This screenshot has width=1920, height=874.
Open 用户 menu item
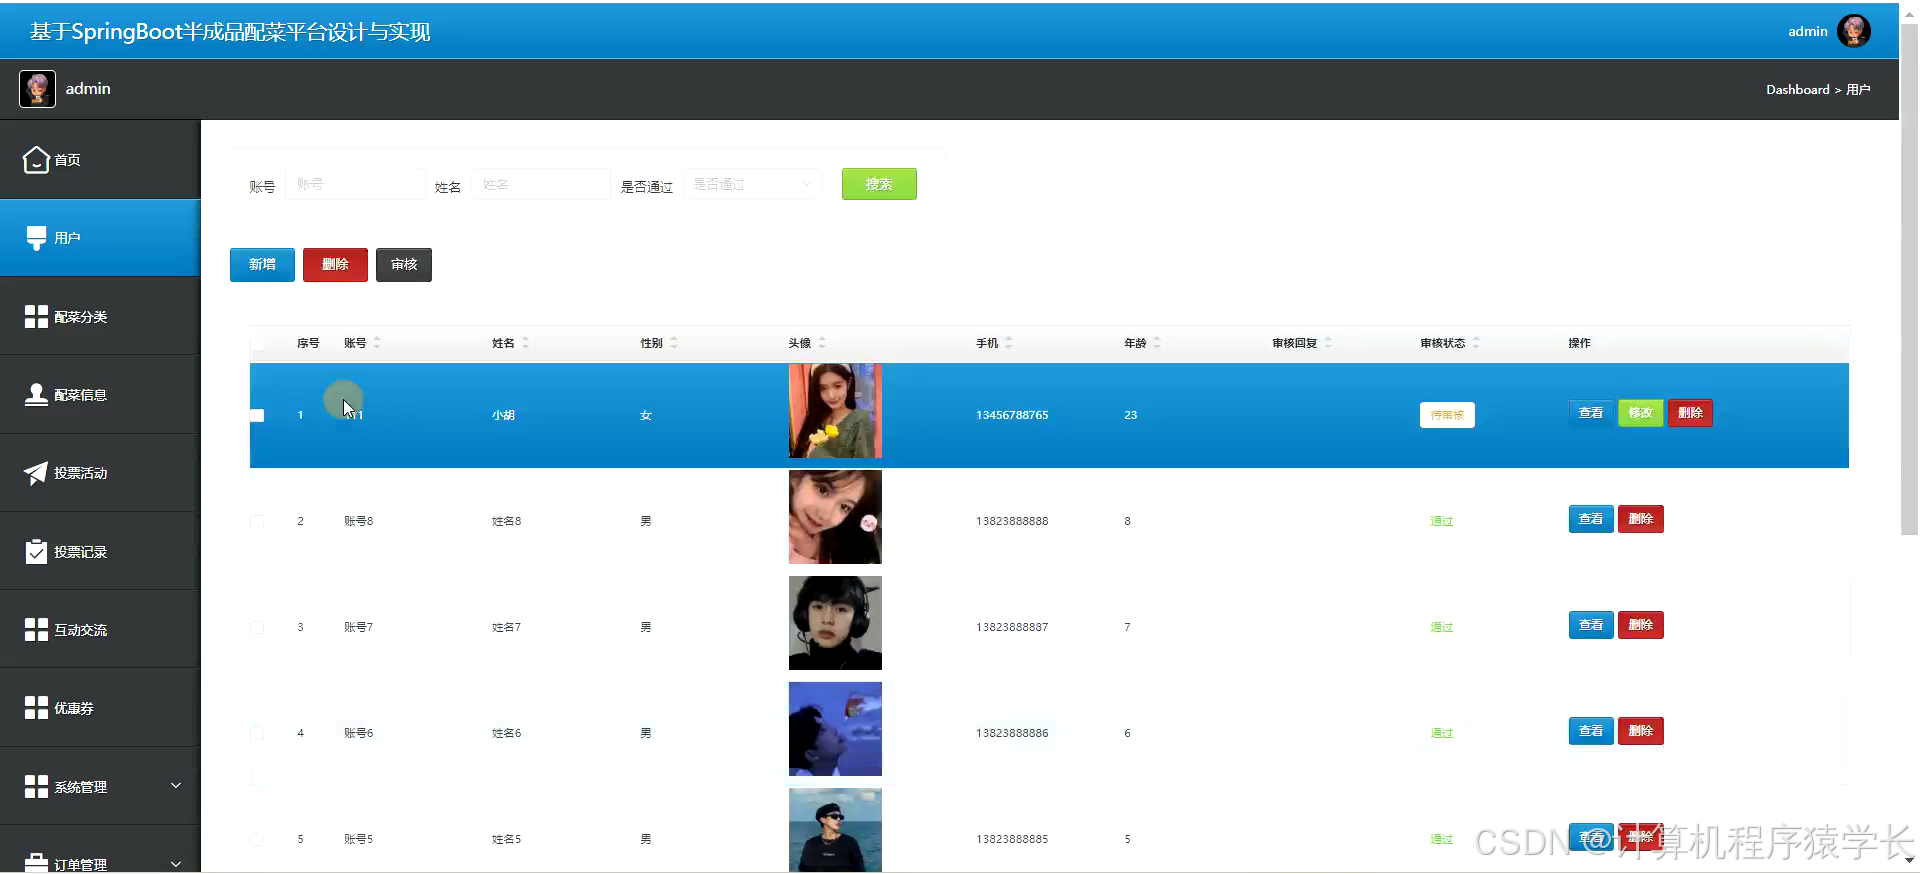point(100,238)
